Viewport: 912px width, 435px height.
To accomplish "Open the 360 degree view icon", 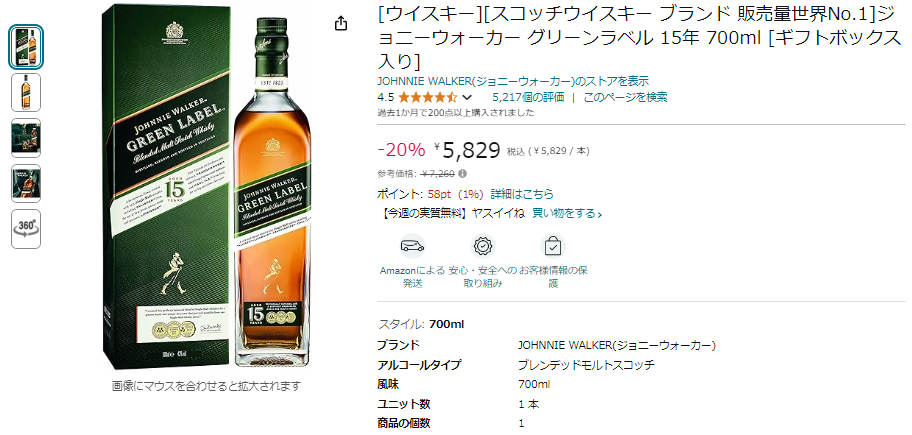I will tap(26, 229).
